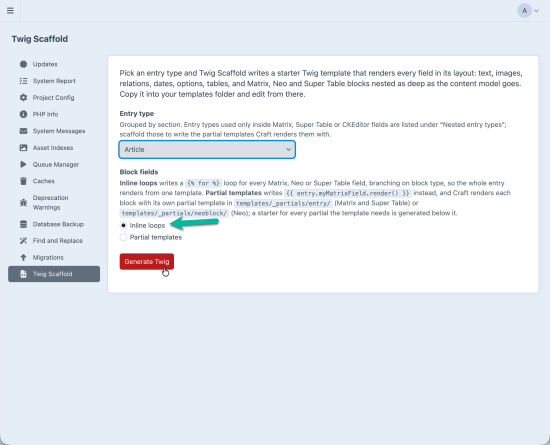
Task: Click the entry.myMatrixField.render() code snippet
Action: (348, 193)
